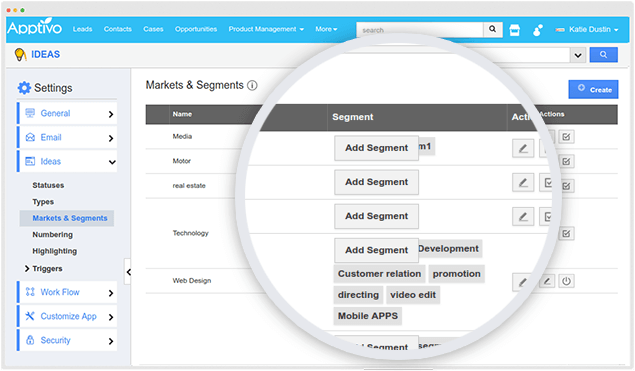Screen dimensions: 635x371
Task: Open the Work Flow settings section
Action: tap(67, 292)
